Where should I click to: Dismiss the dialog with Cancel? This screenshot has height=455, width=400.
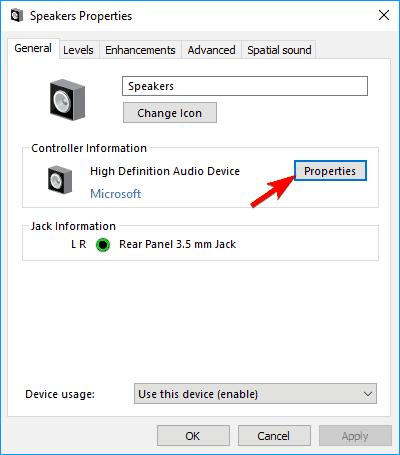pos(274,436)
